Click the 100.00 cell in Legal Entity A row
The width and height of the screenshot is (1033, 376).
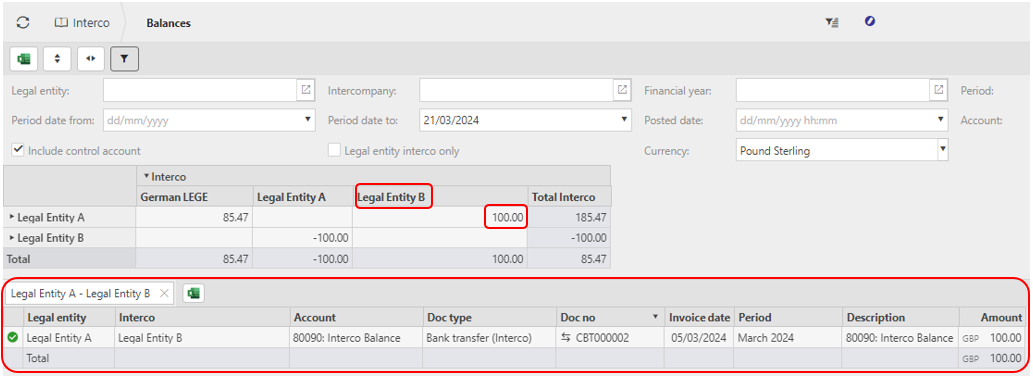(440, 217)
